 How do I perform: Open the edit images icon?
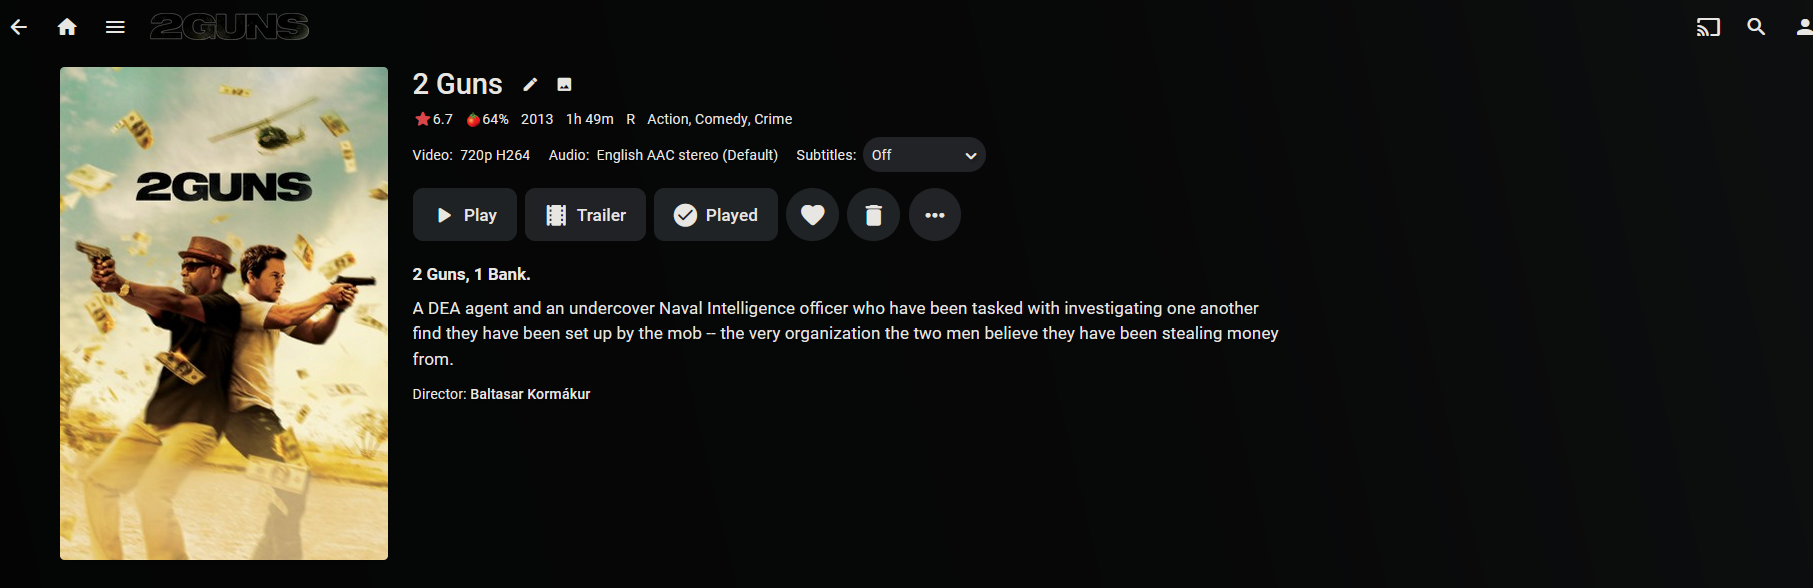(x=564, y=85)
